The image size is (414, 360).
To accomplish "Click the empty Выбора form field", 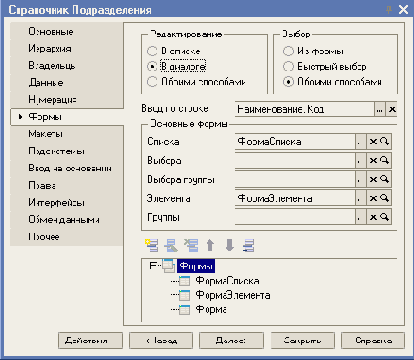I will [295, 161].
